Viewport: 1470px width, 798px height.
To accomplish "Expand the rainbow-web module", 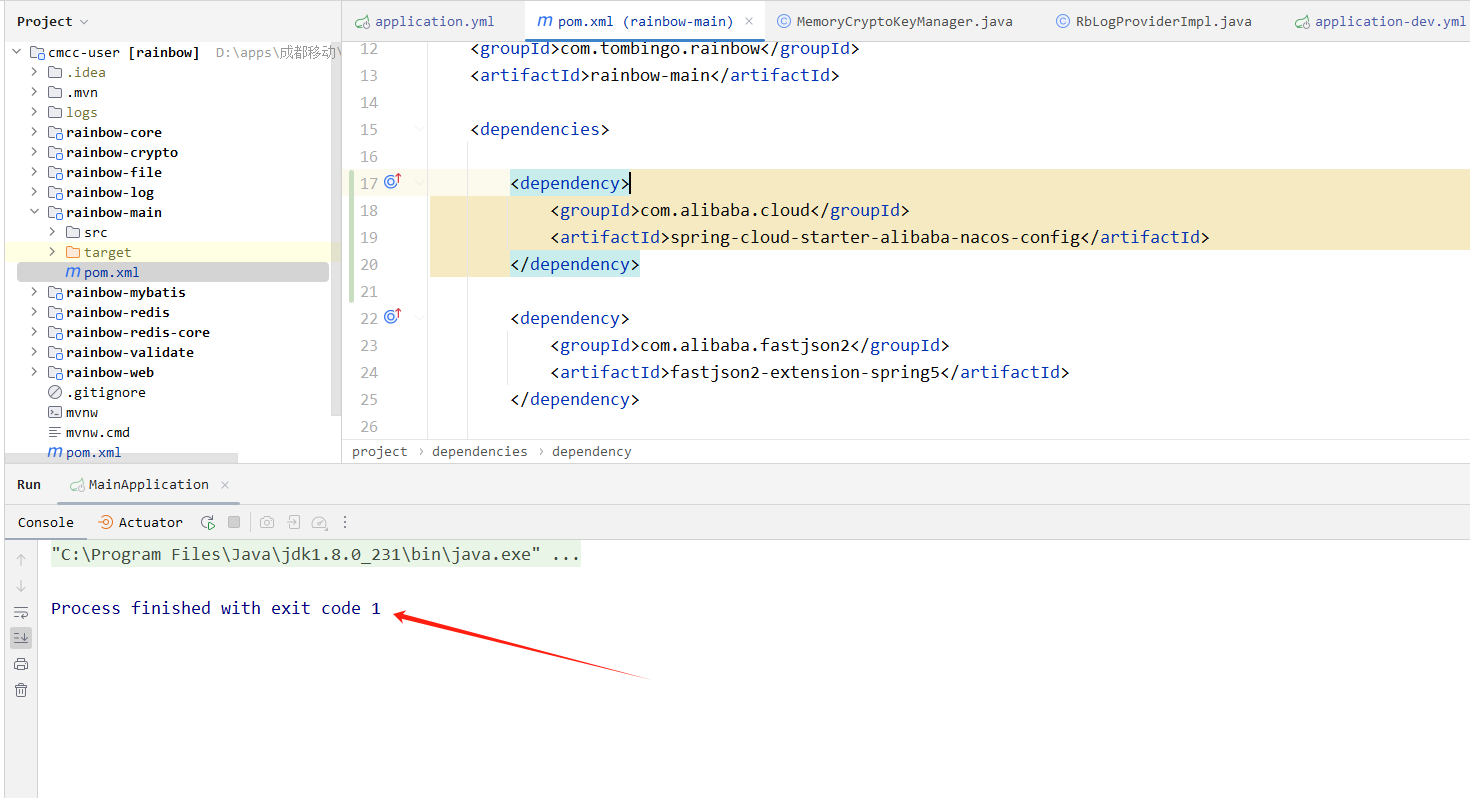I will pyautogui.click(x=35, y=372).
